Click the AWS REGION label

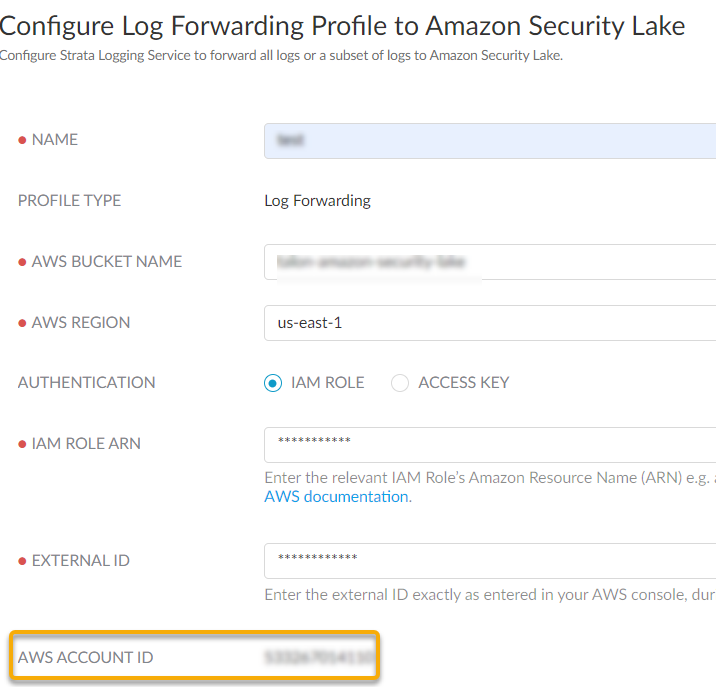coord(81,323)
